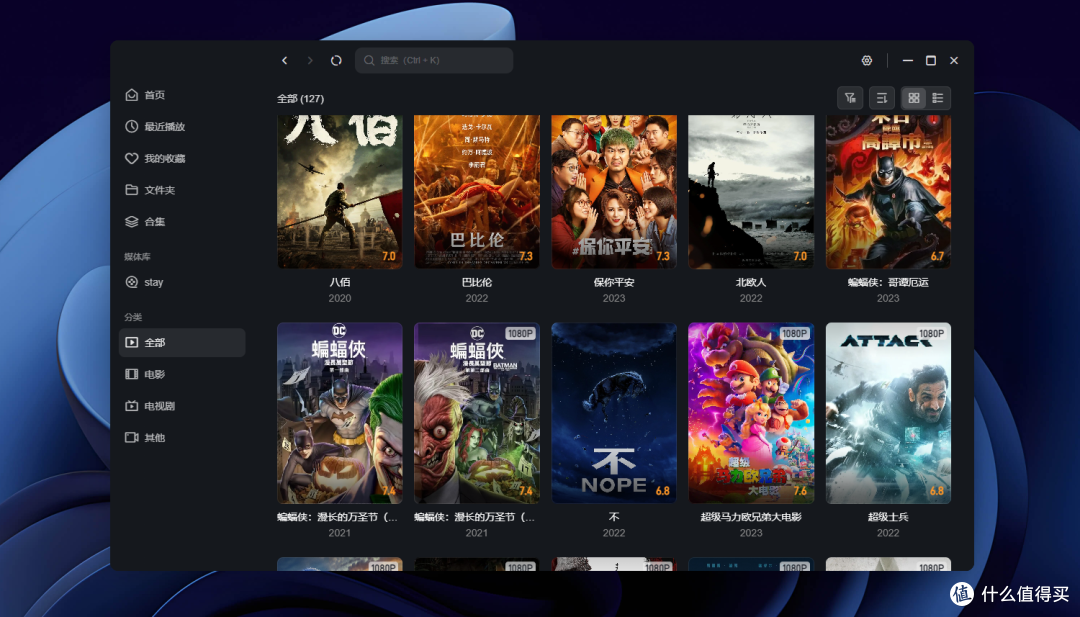The image size is (1080, 617).
Task: Open 合集 collections
Action: coord(183,222)
